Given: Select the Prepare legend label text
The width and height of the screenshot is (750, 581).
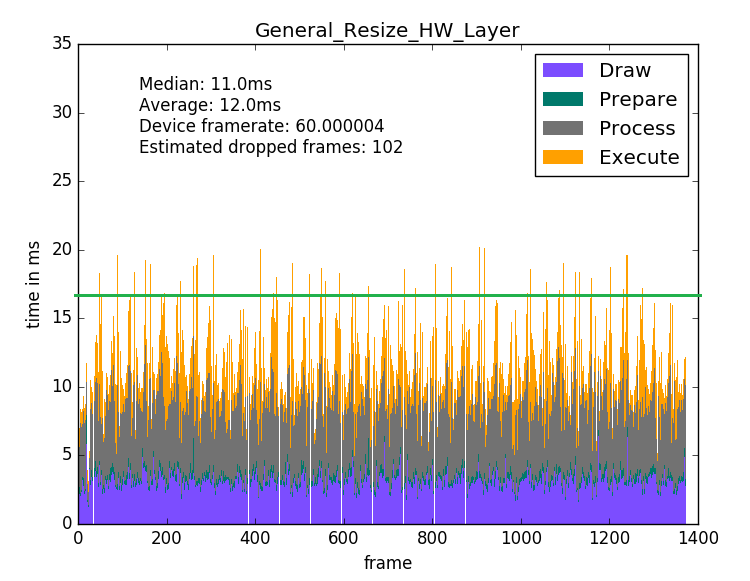Looking at the screenshot, I should (x=638, y=100).
